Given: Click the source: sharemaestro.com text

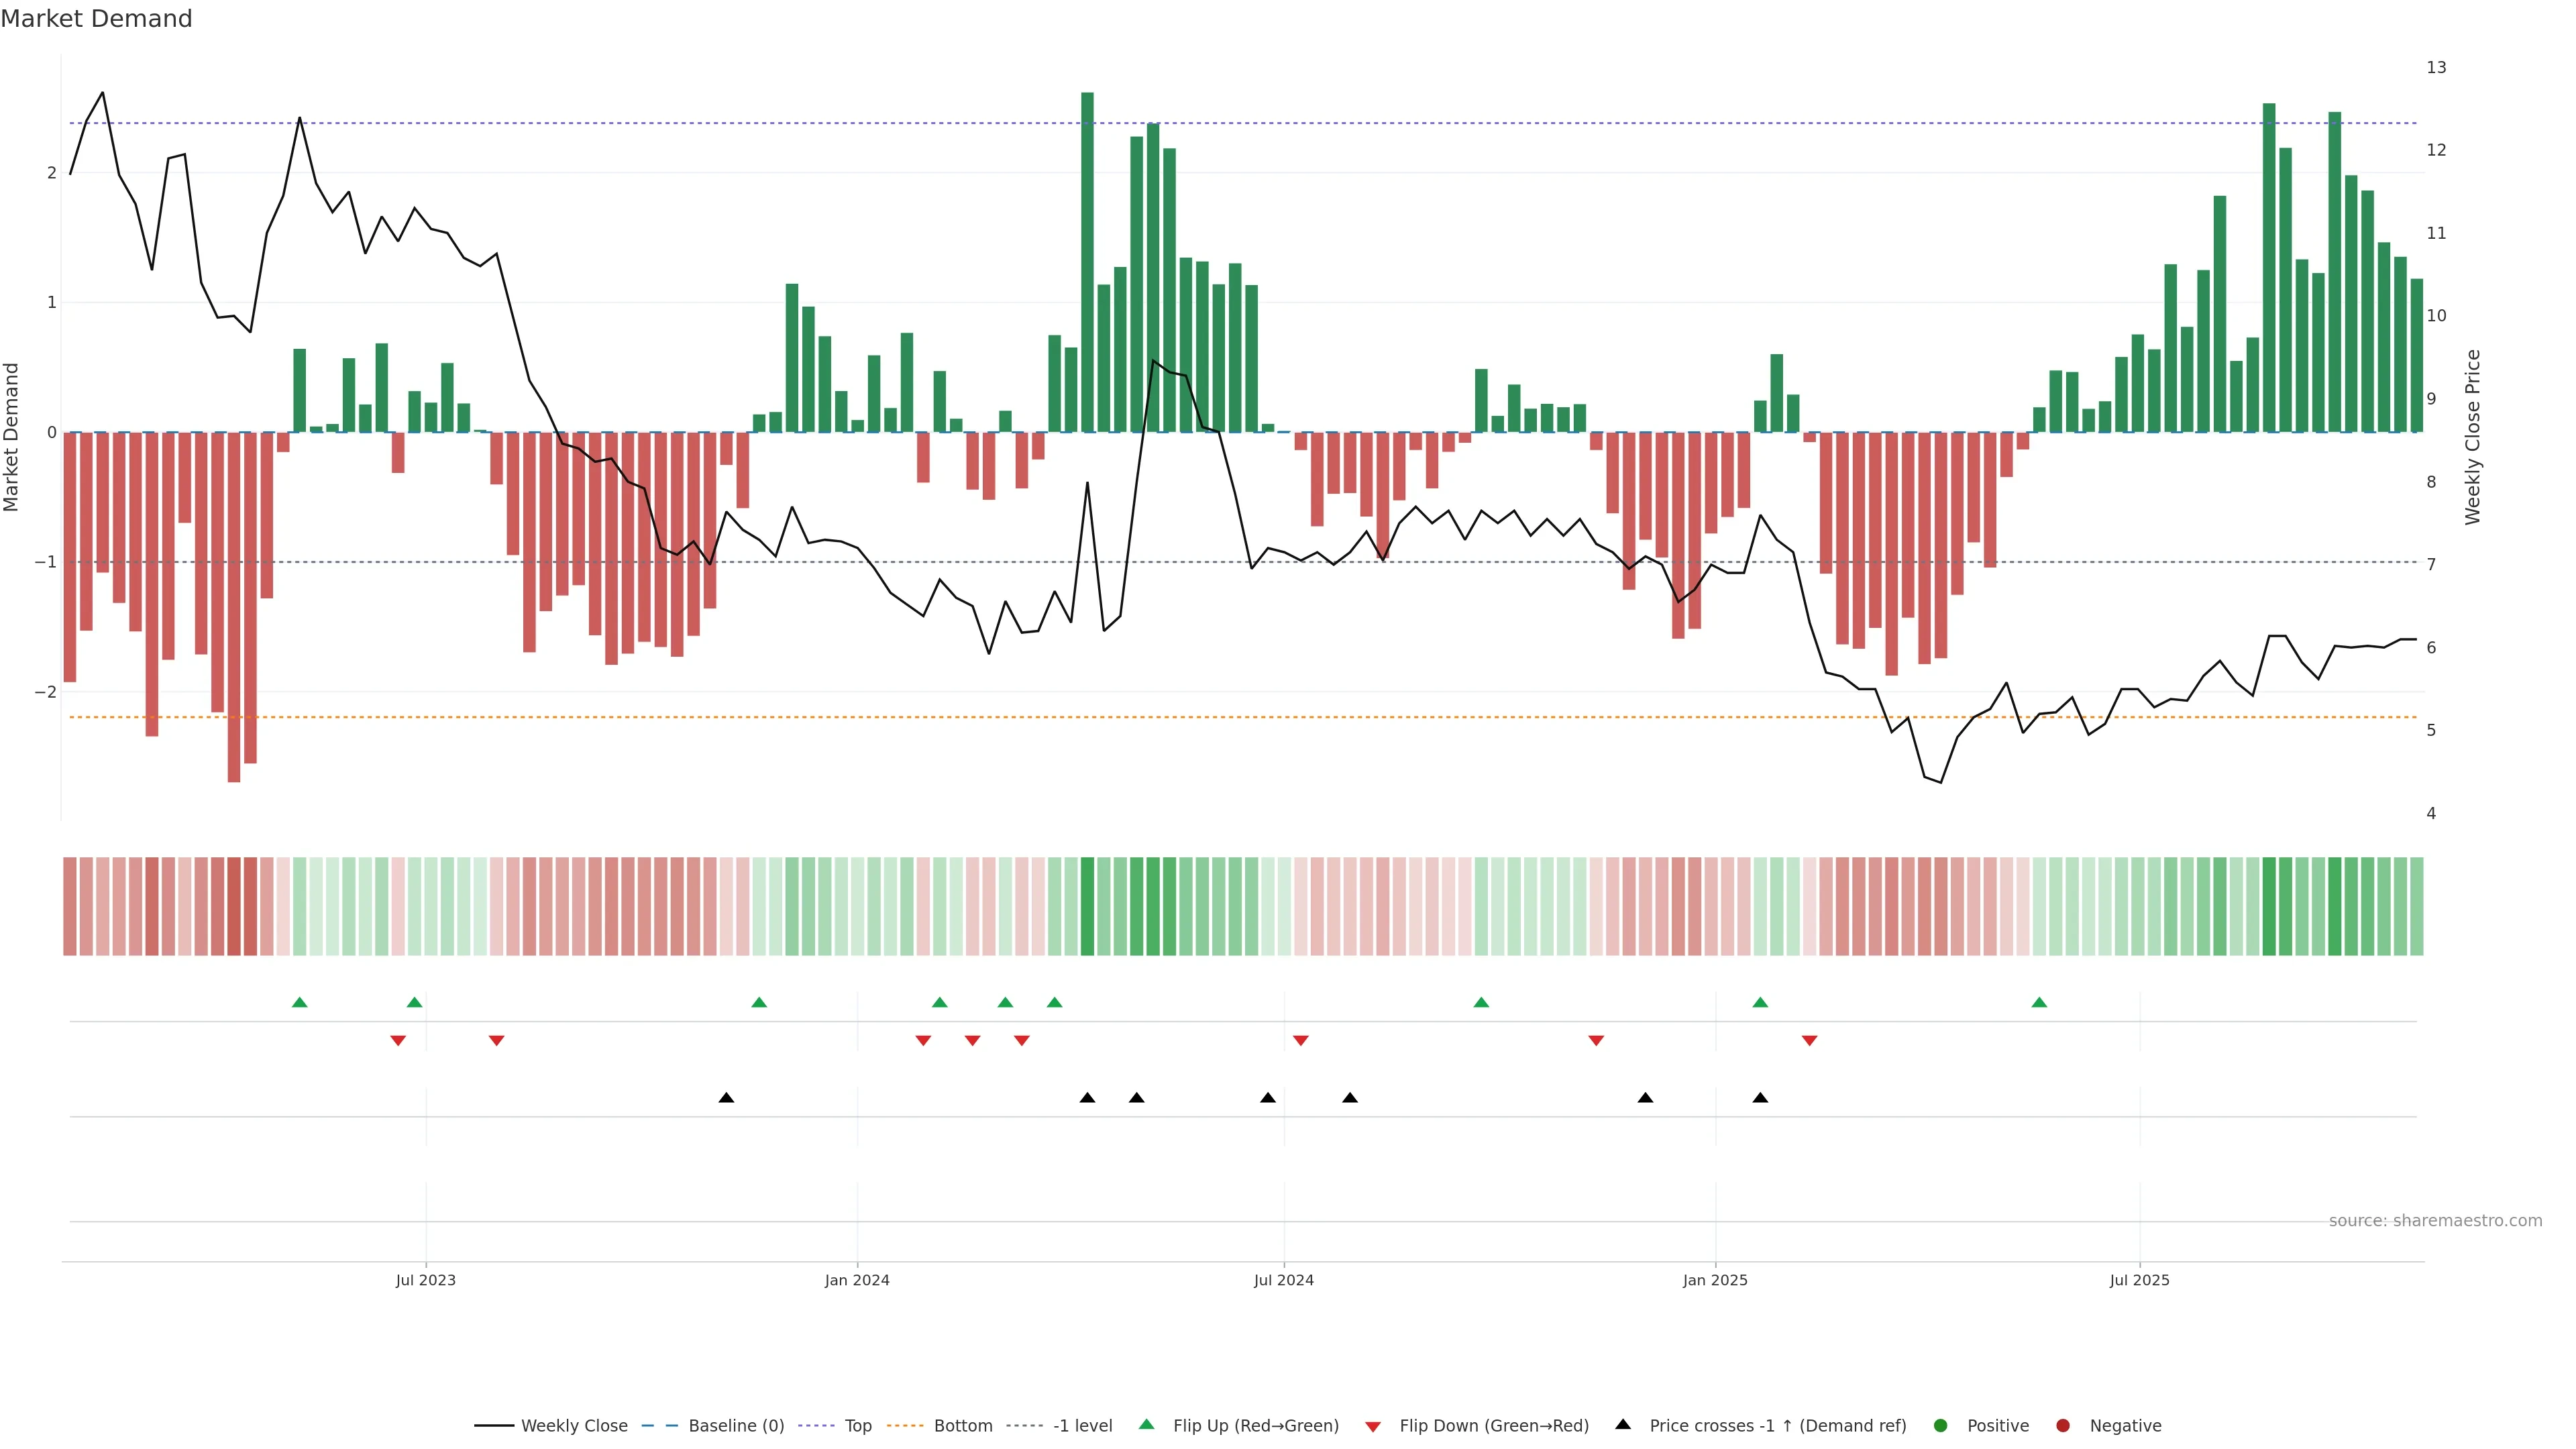Looking at the screenshot, I should tap(2435, 1221).
